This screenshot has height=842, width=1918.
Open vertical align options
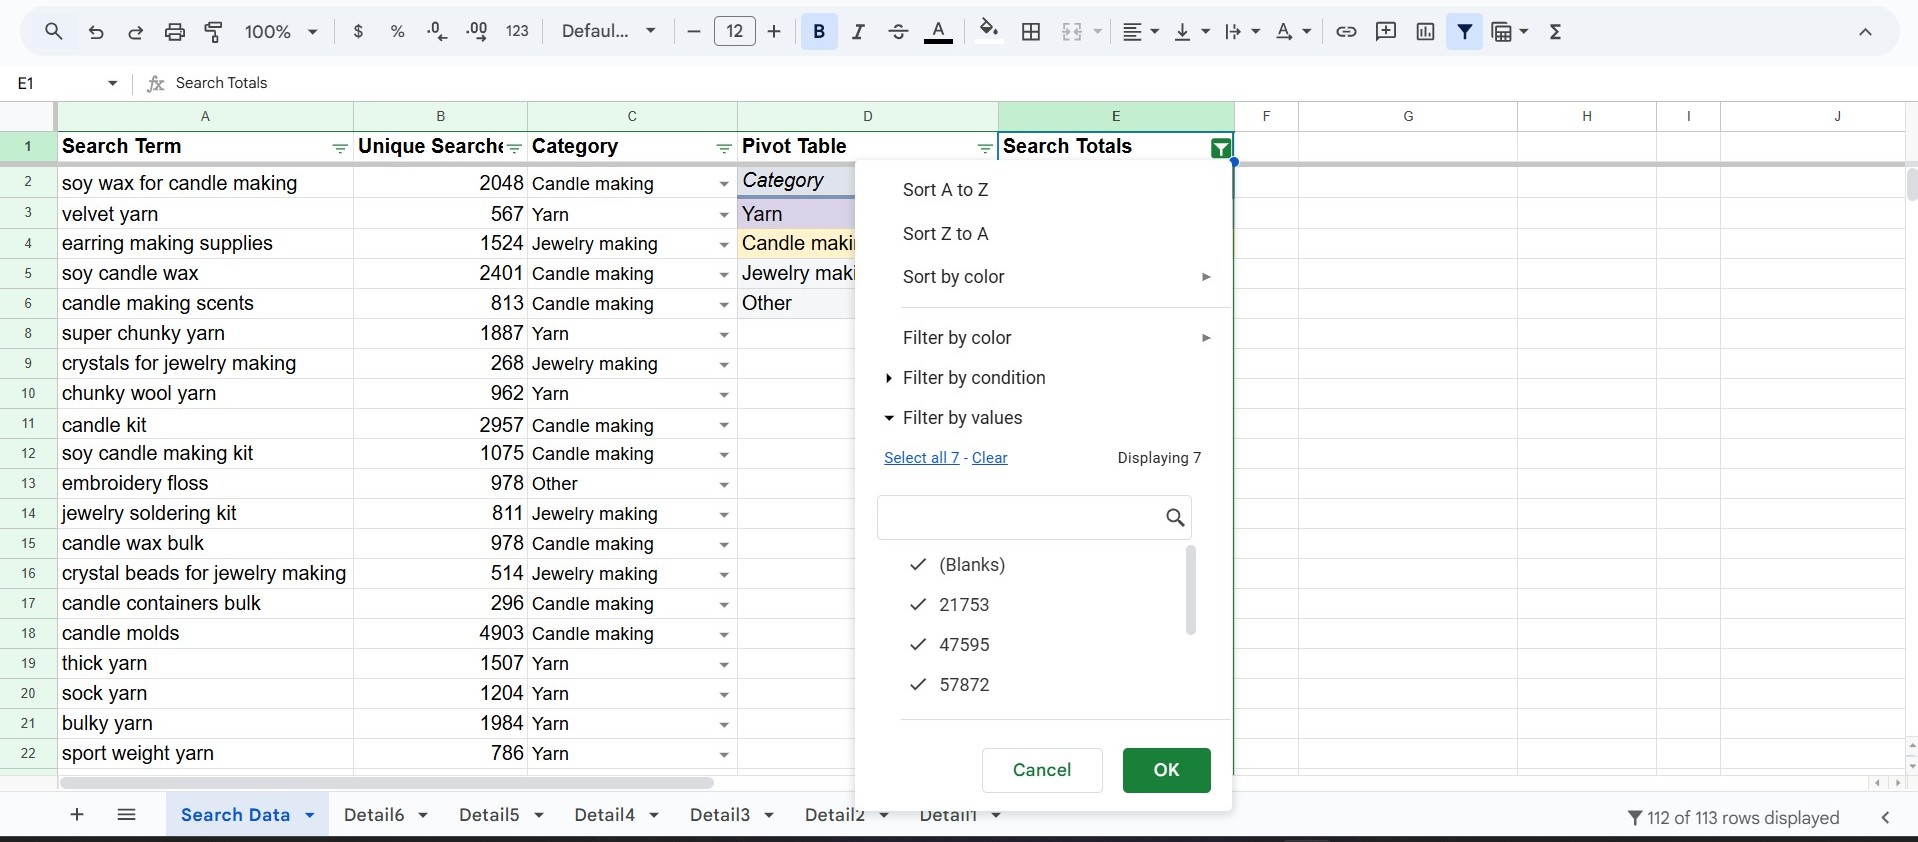1191,32
